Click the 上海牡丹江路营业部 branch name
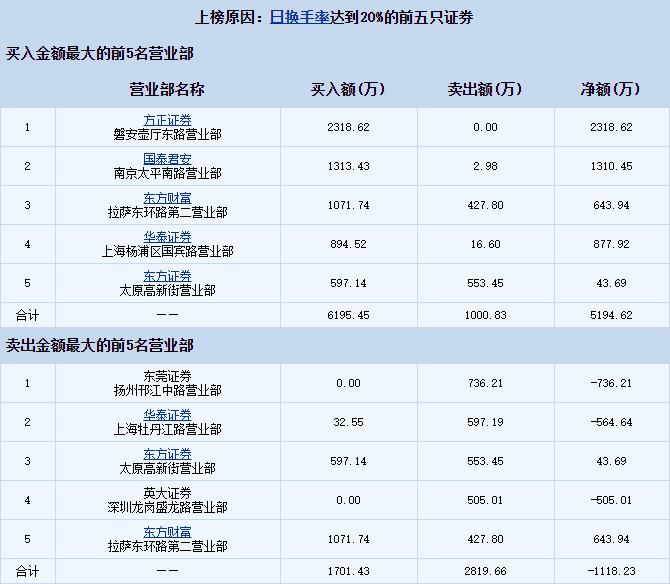 (x=168, y=429)
